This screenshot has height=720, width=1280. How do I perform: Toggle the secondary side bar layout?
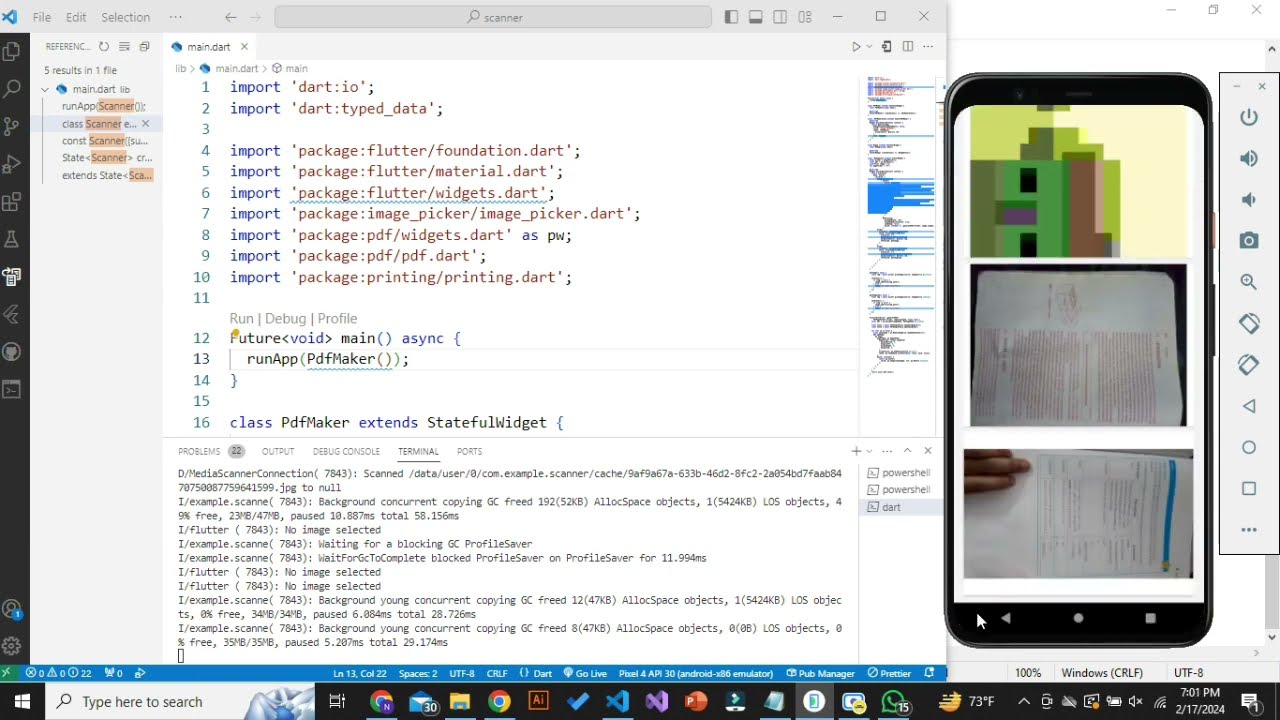tap(780, 17)
